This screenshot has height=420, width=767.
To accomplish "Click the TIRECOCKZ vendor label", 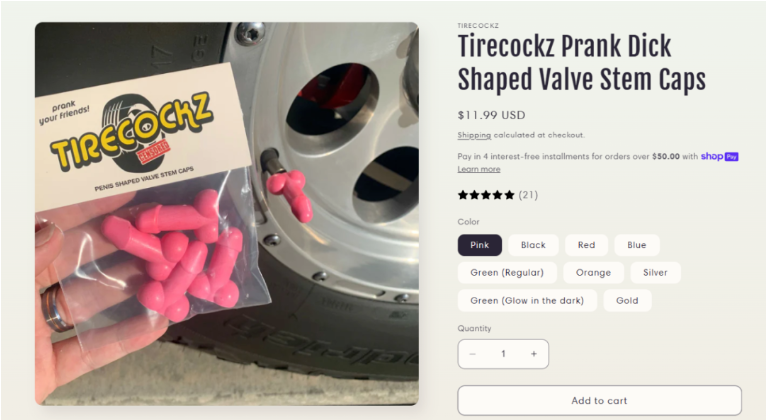I will pos(478,25).
